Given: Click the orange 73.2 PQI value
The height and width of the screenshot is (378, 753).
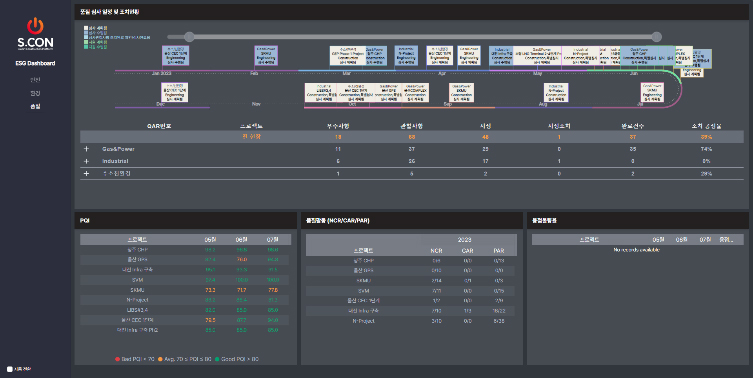Looking at the screenshot, I should (x=210, y=290).
